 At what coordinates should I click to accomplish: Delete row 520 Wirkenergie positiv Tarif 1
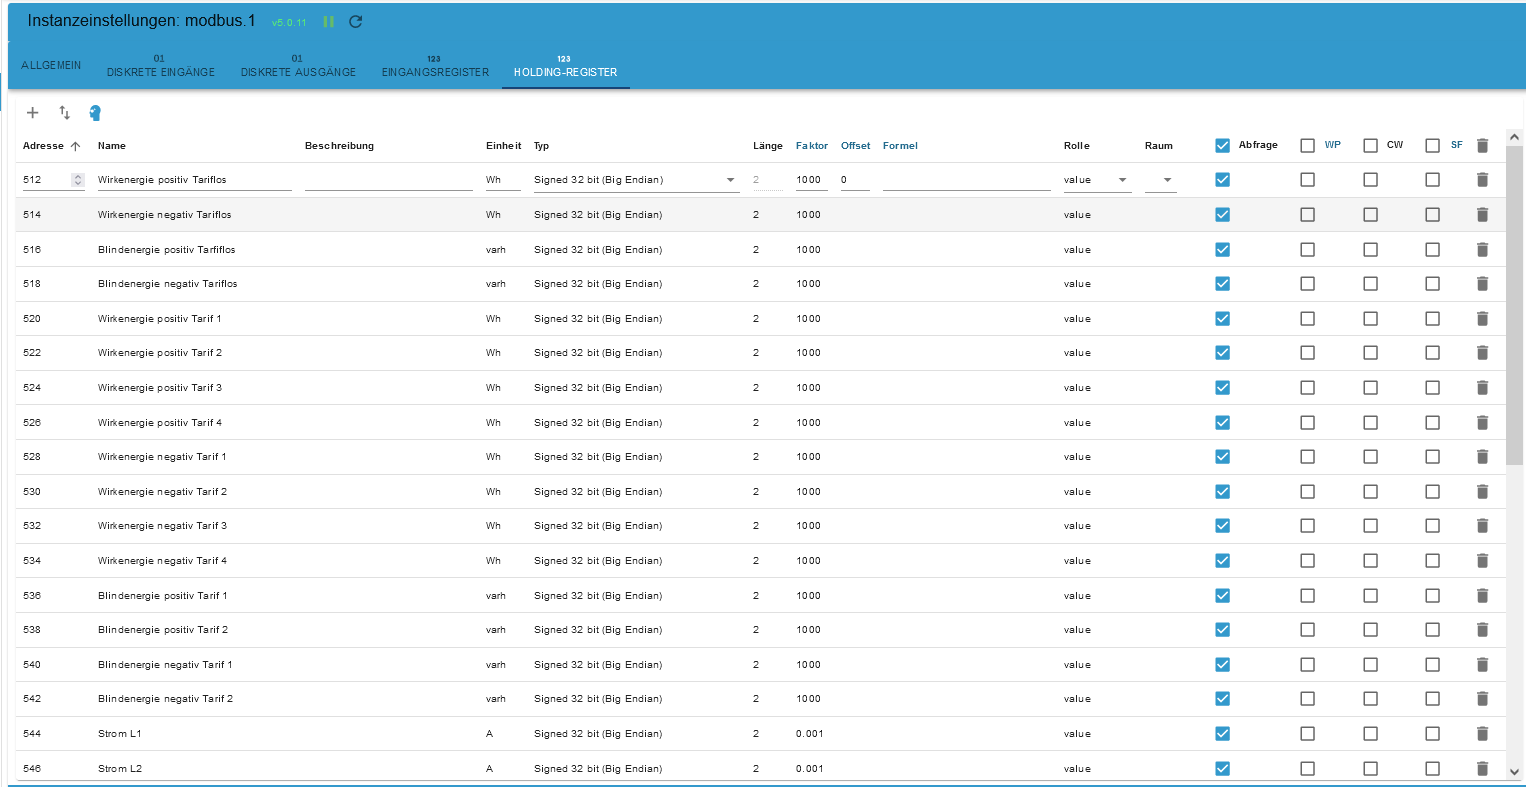click(x=1482, y=319)
